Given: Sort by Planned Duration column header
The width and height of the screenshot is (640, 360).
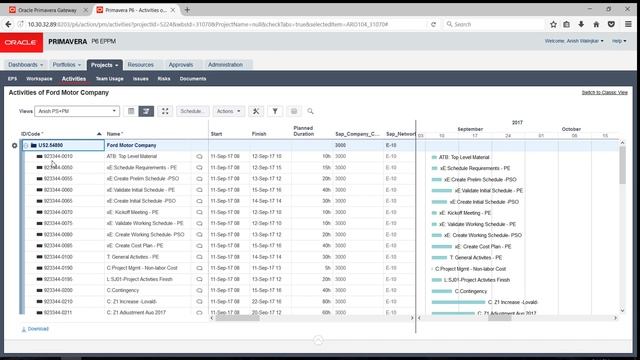Looking at the screenshot, I should tap(303, 131).
